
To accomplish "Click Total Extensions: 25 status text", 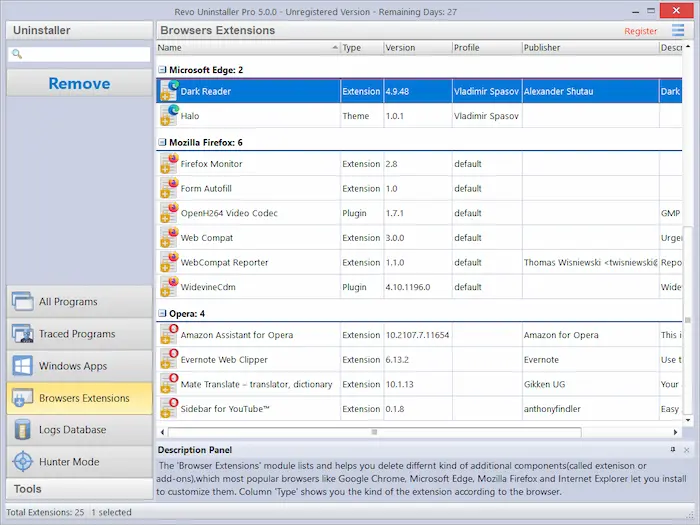I will (x=45, y=512).
